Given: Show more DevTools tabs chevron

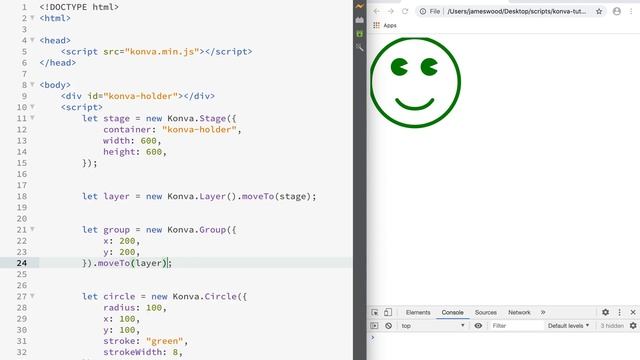Looking at the screenshot, I should [543, 312].
